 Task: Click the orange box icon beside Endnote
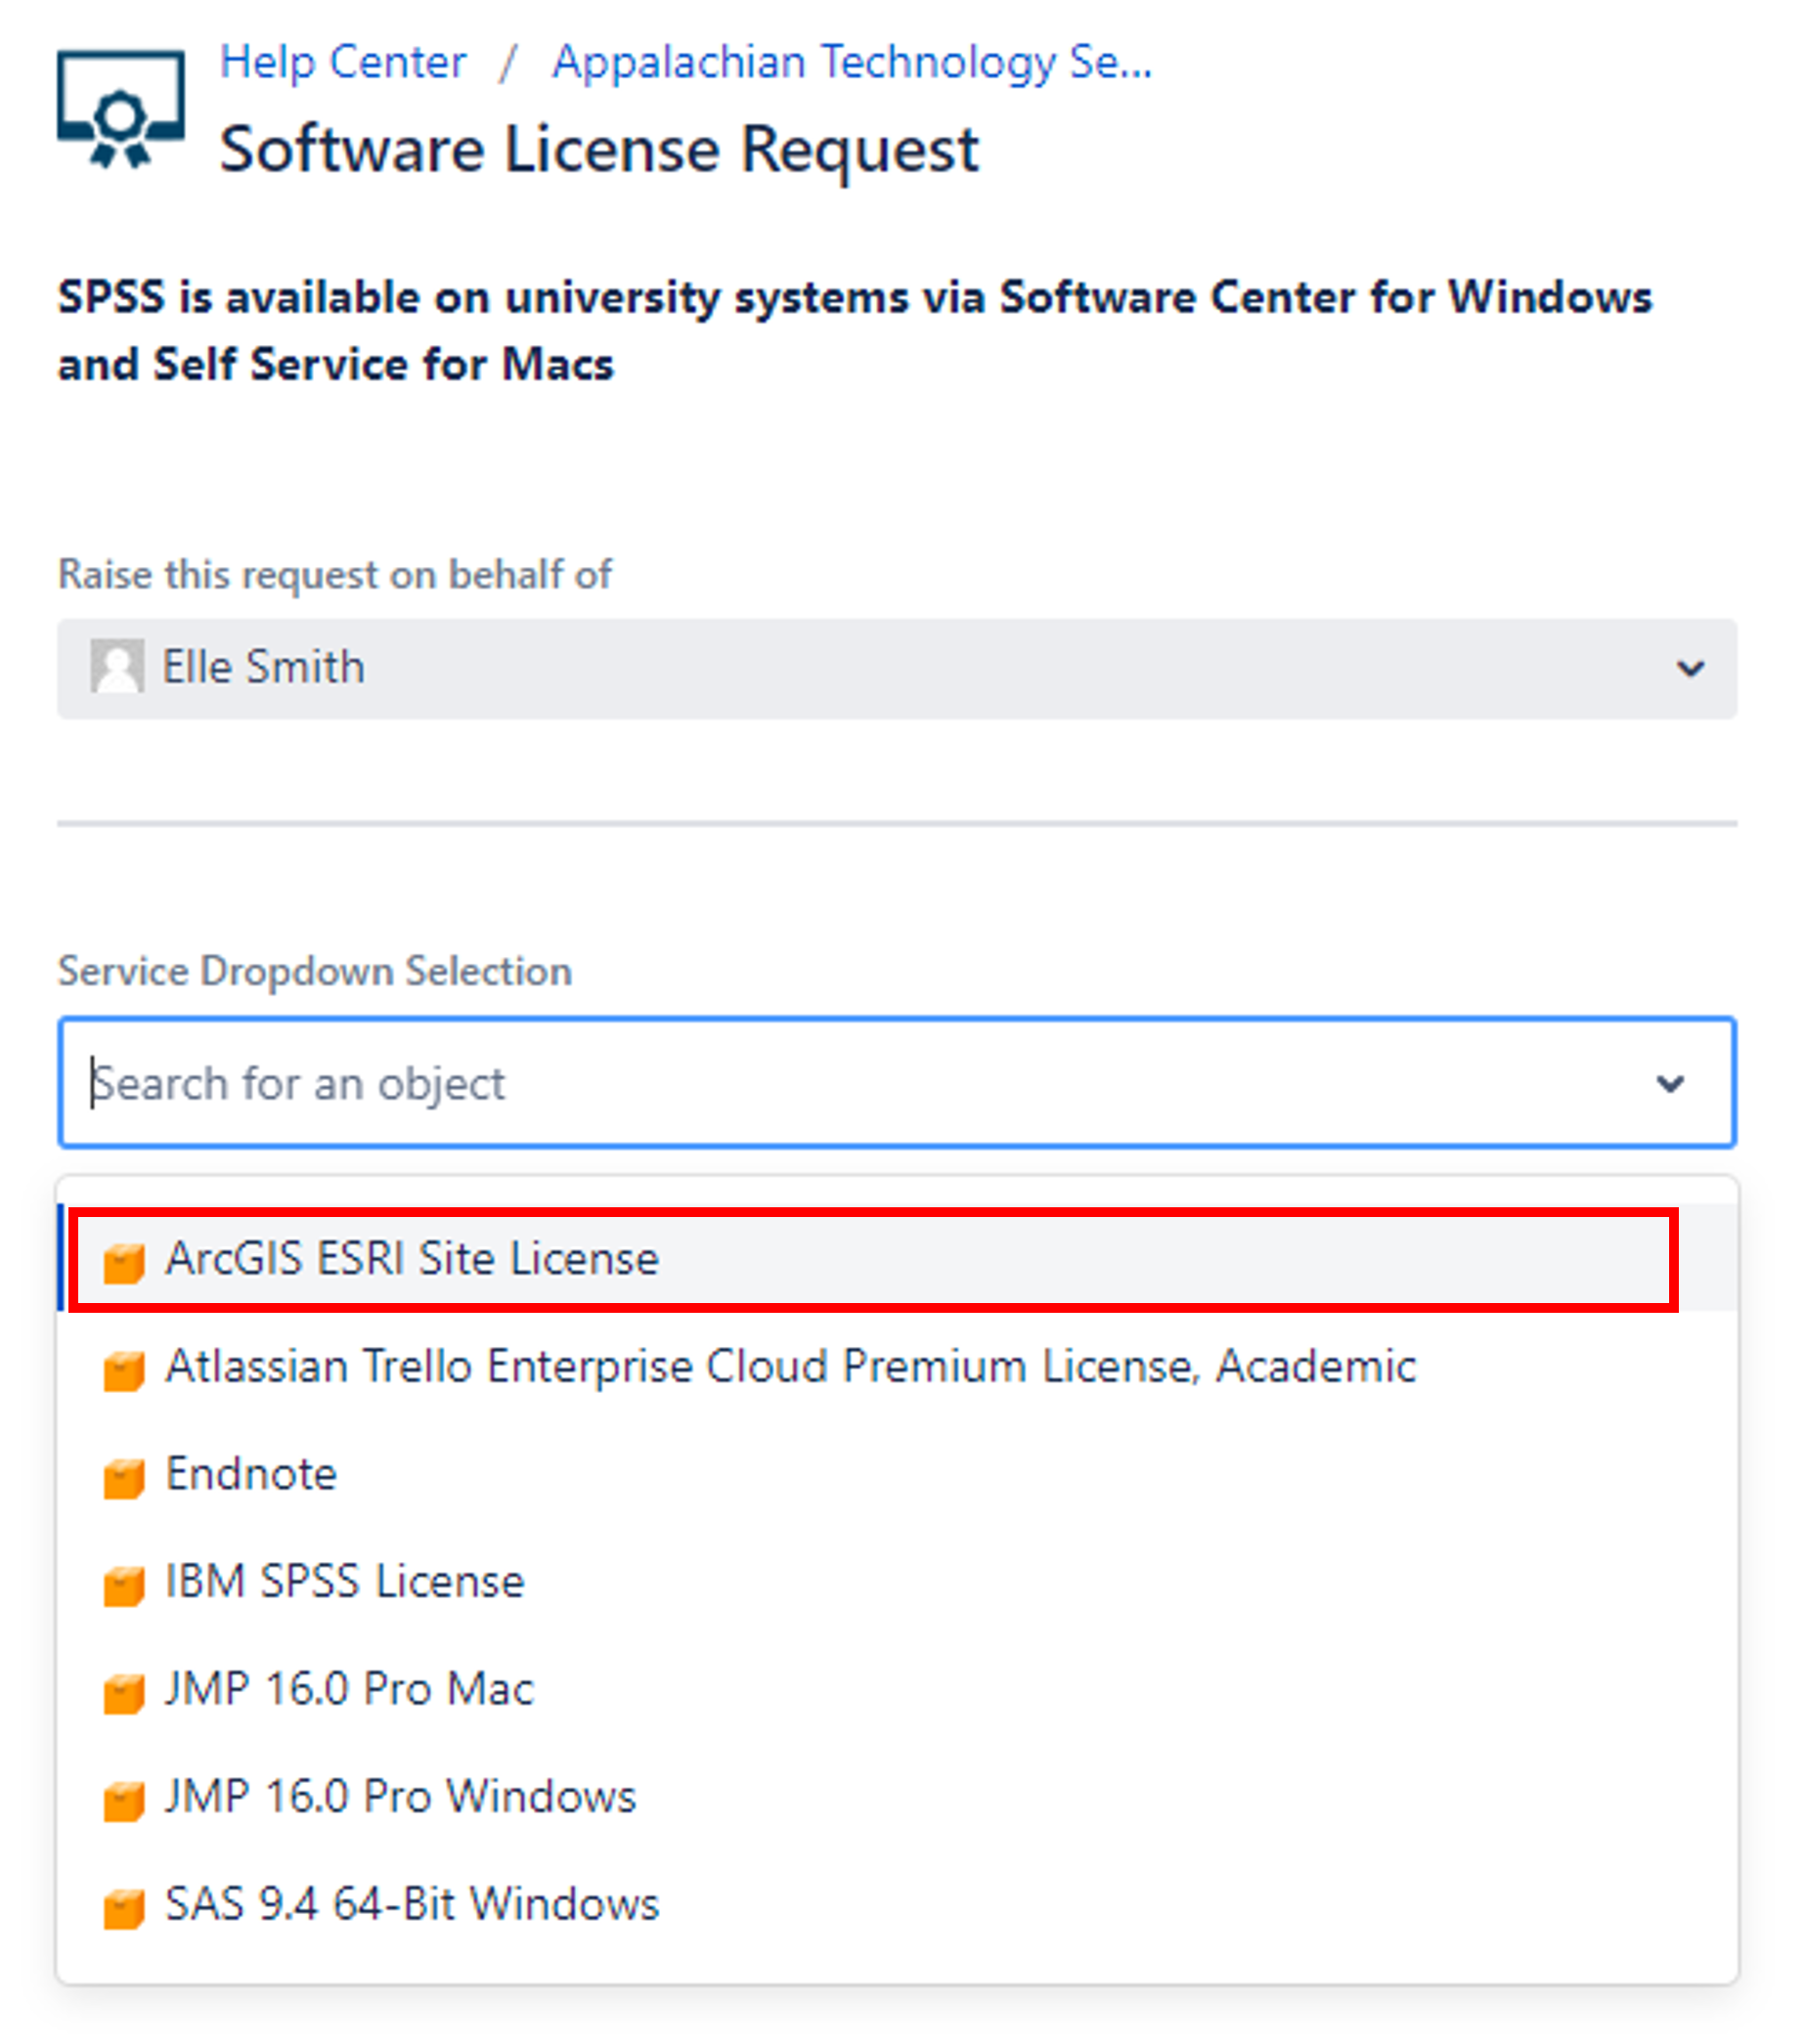point(124,1479)
